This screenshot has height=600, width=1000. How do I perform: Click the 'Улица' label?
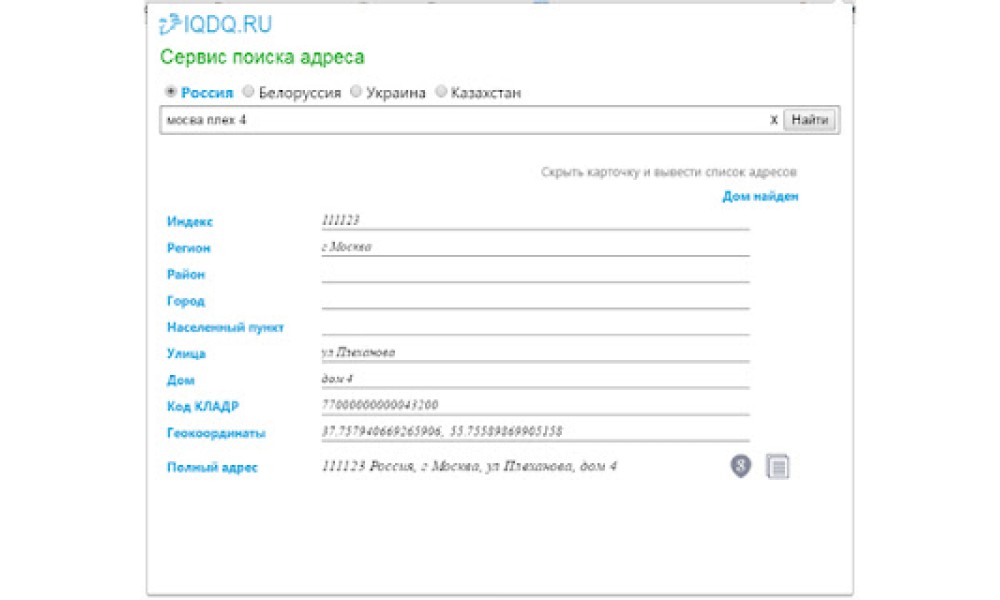click(x=186, y=354)
